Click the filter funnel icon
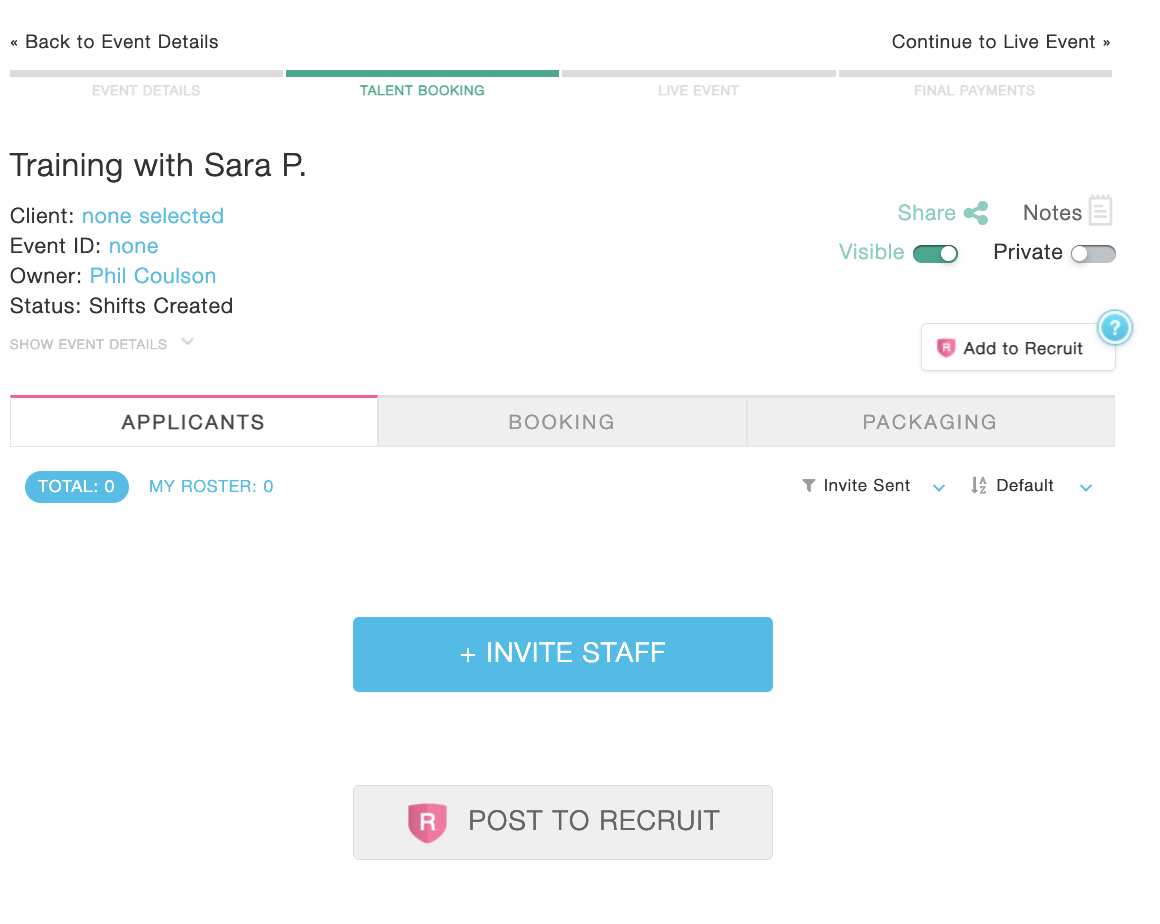This screenshot has width=1160, height=924. click(x=809, y=486)
